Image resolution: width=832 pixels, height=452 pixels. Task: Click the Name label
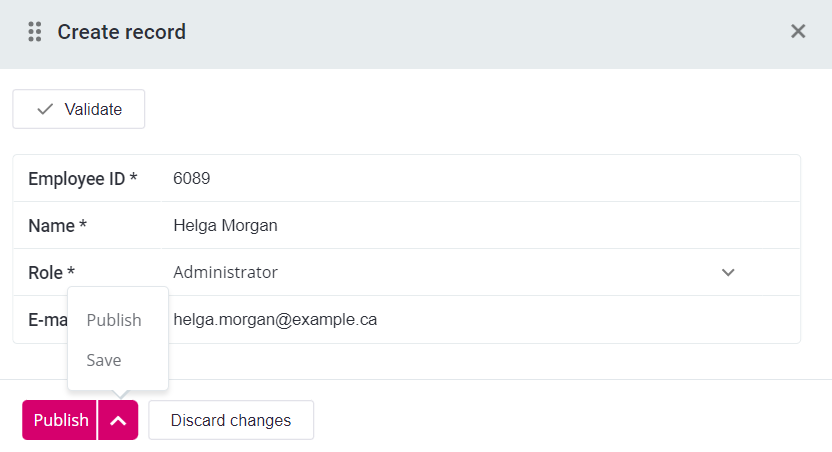[57, 226]
